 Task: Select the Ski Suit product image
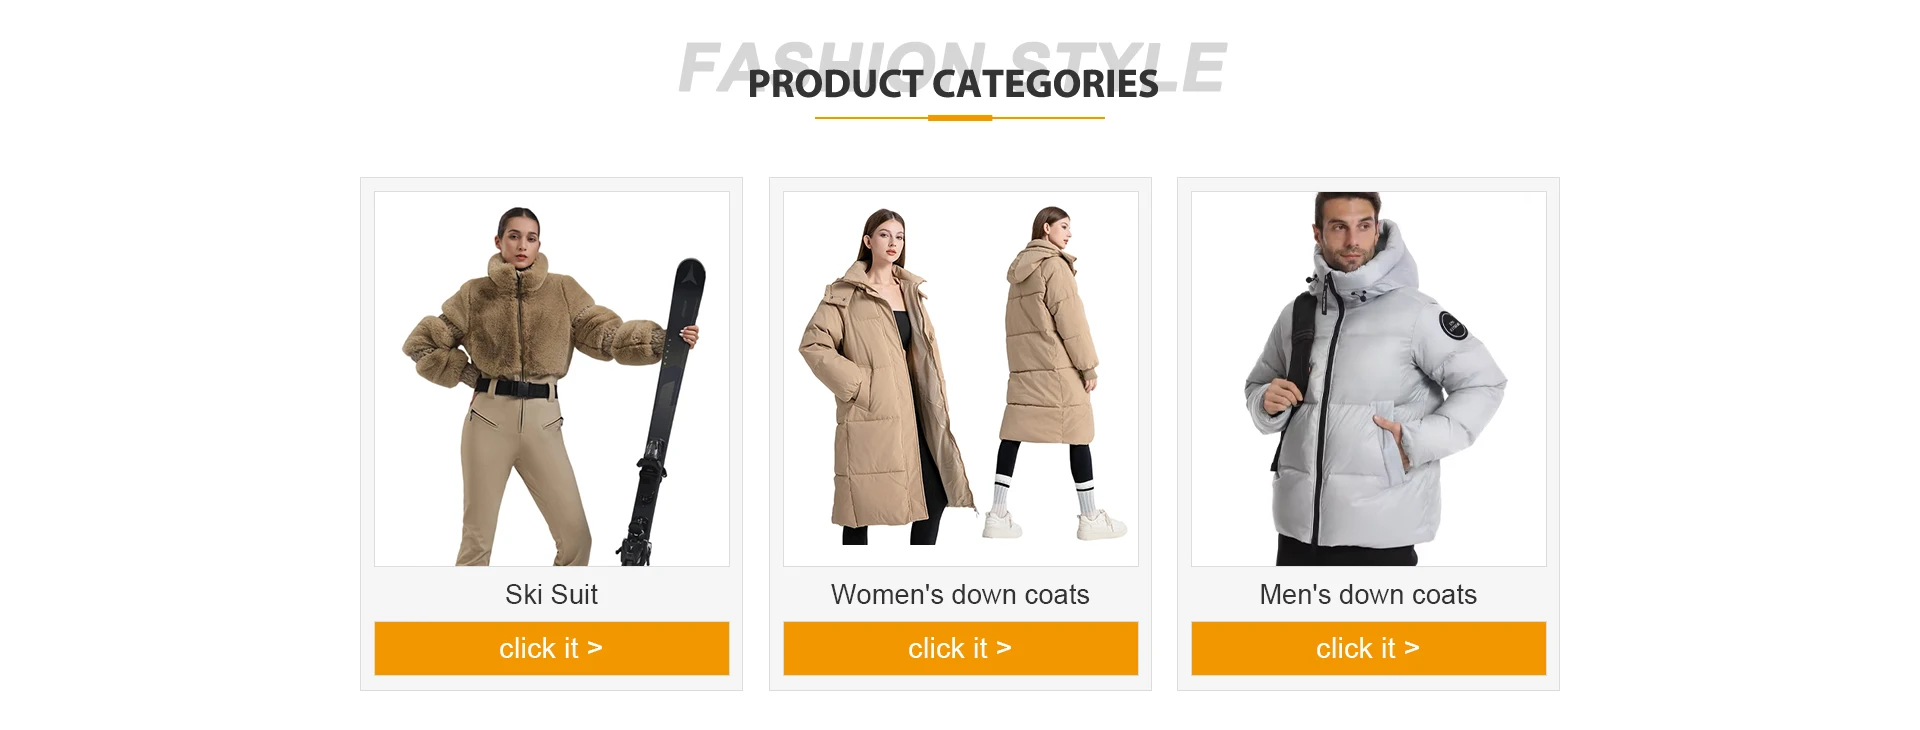pyautogui.click(x=551, y=379)
